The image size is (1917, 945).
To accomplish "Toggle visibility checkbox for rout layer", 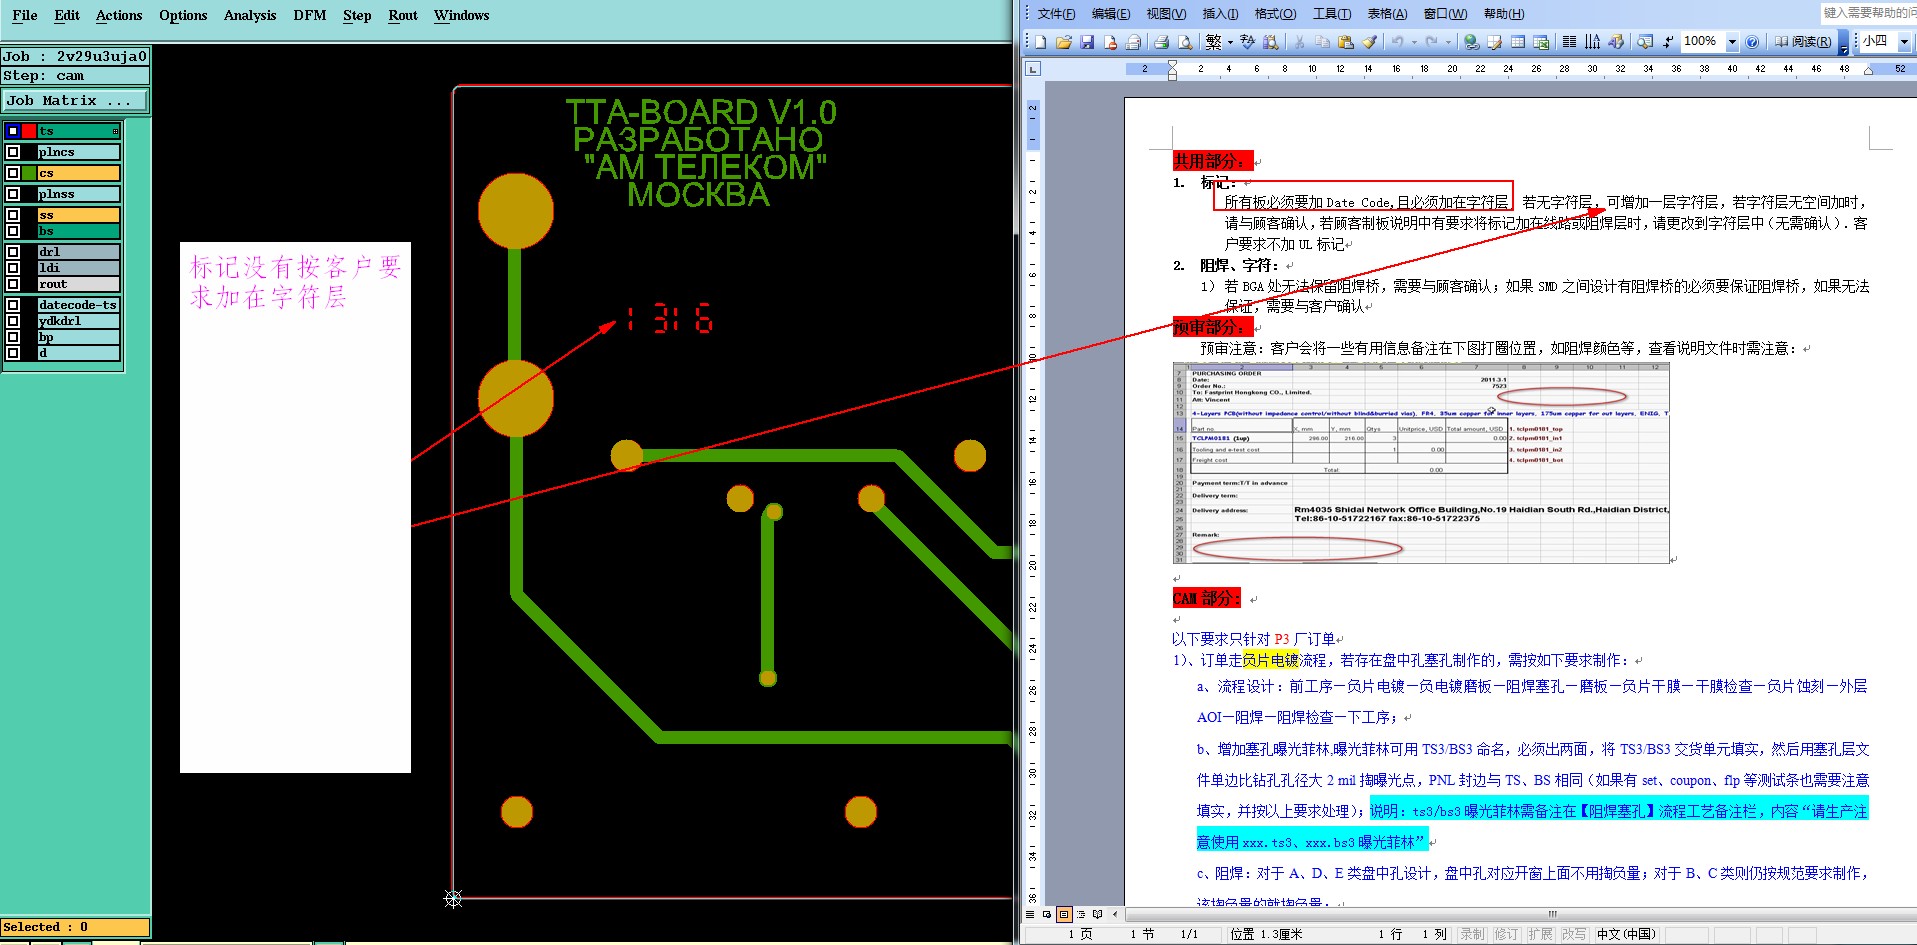I will [x=13, y=284].
